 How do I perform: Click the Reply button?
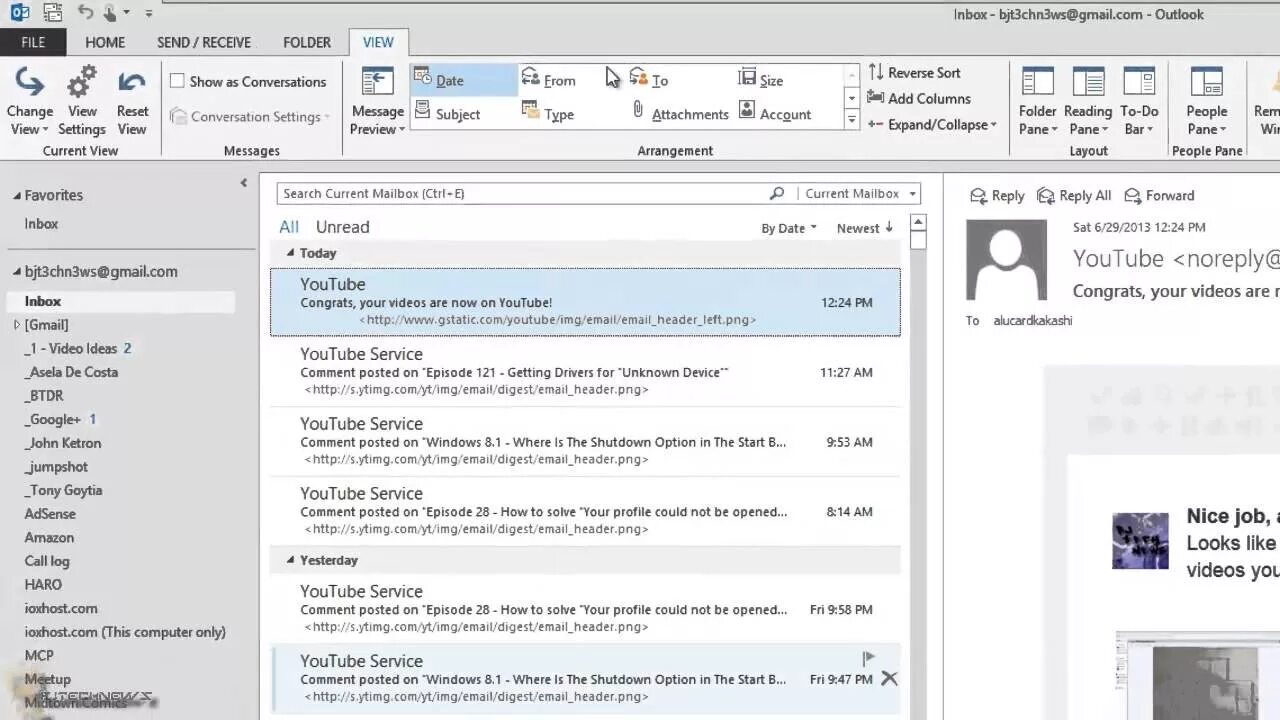pos(996,195)
